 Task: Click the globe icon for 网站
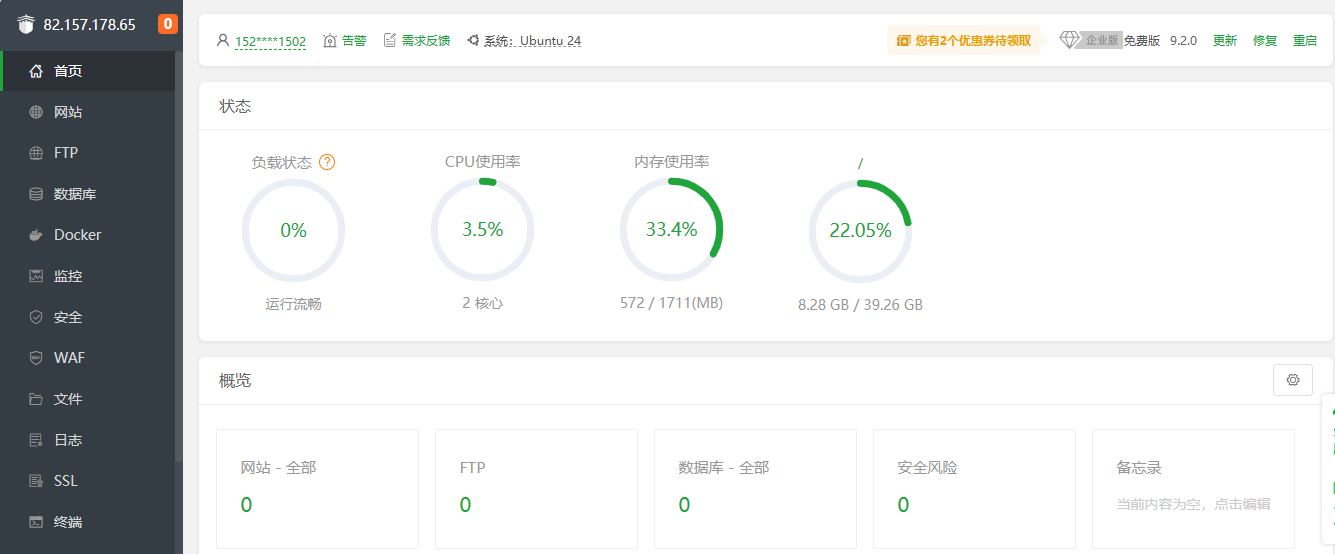(36, 112)
